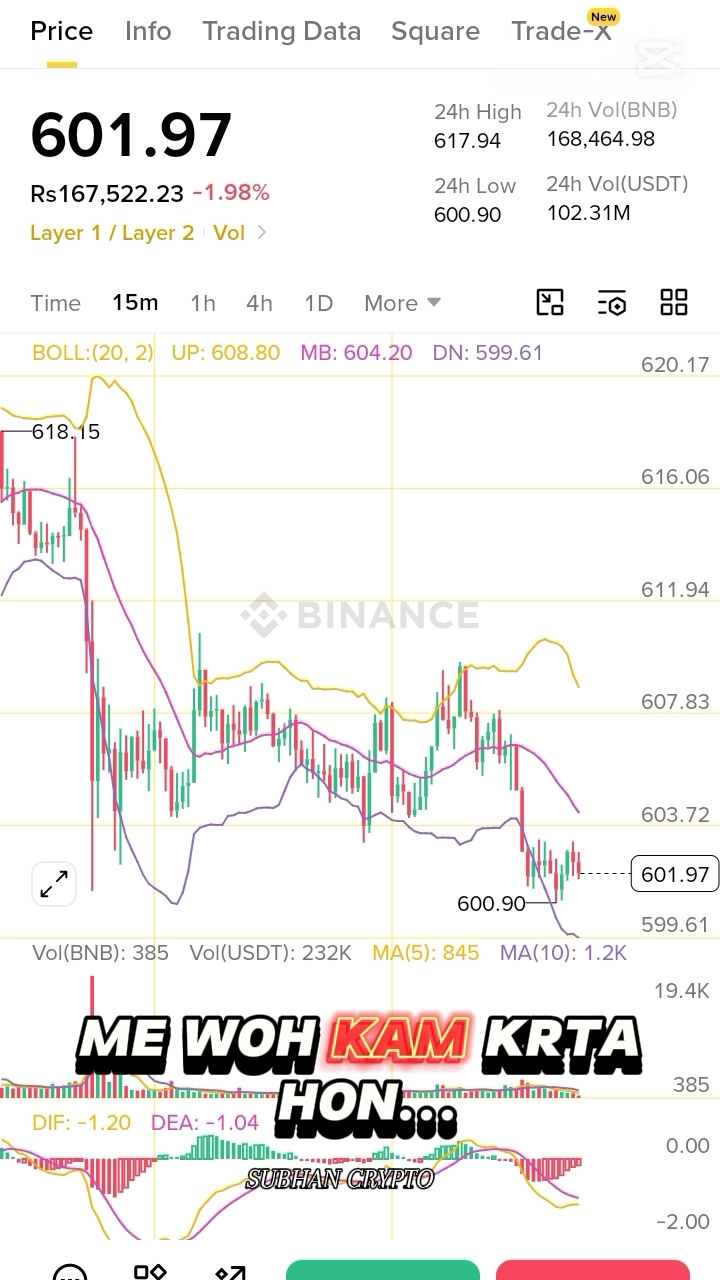Click the 600.90 low price marker
The image size is (720, 1280).
click(491, 904)
